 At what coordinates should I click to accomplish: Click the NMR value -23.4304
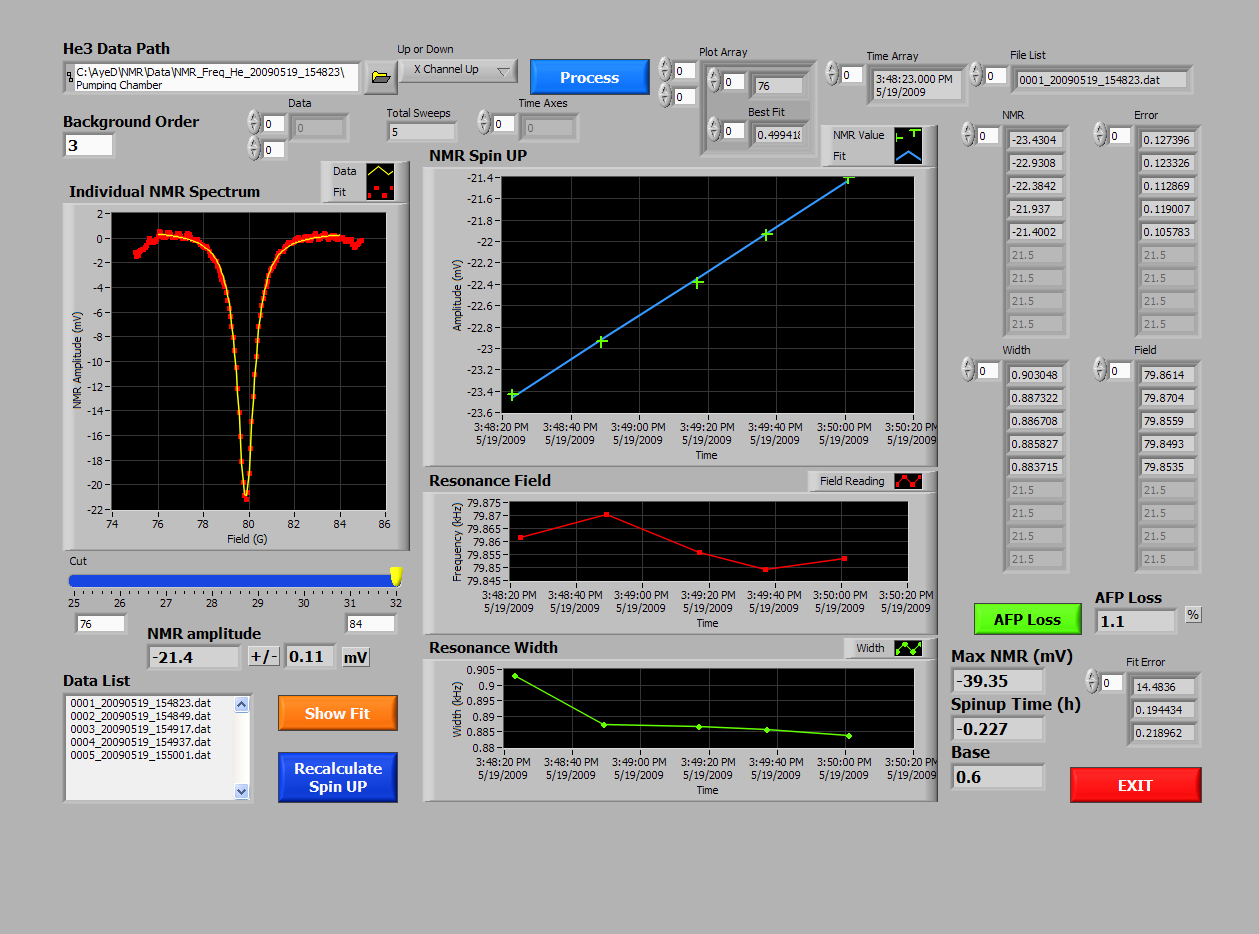pyautogui.click(x=1036, y=140)
